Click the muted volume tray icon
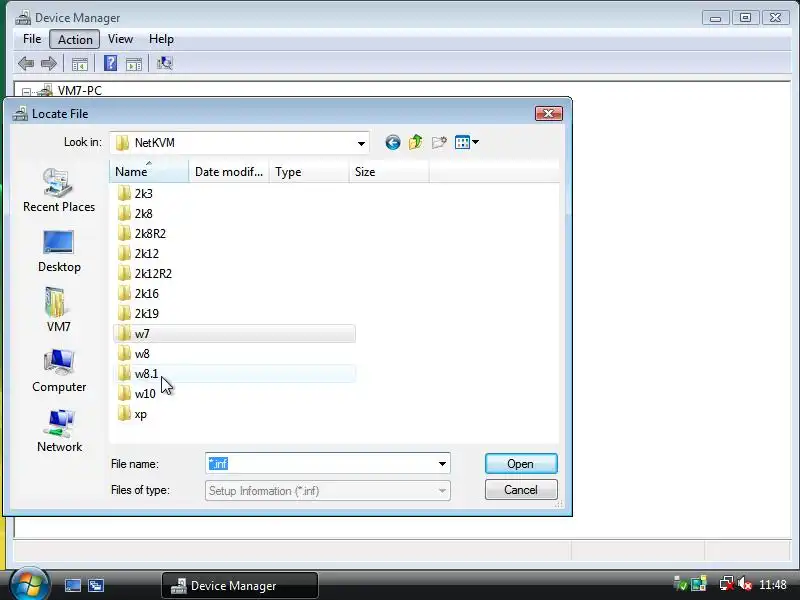 (x=744, y=584)
